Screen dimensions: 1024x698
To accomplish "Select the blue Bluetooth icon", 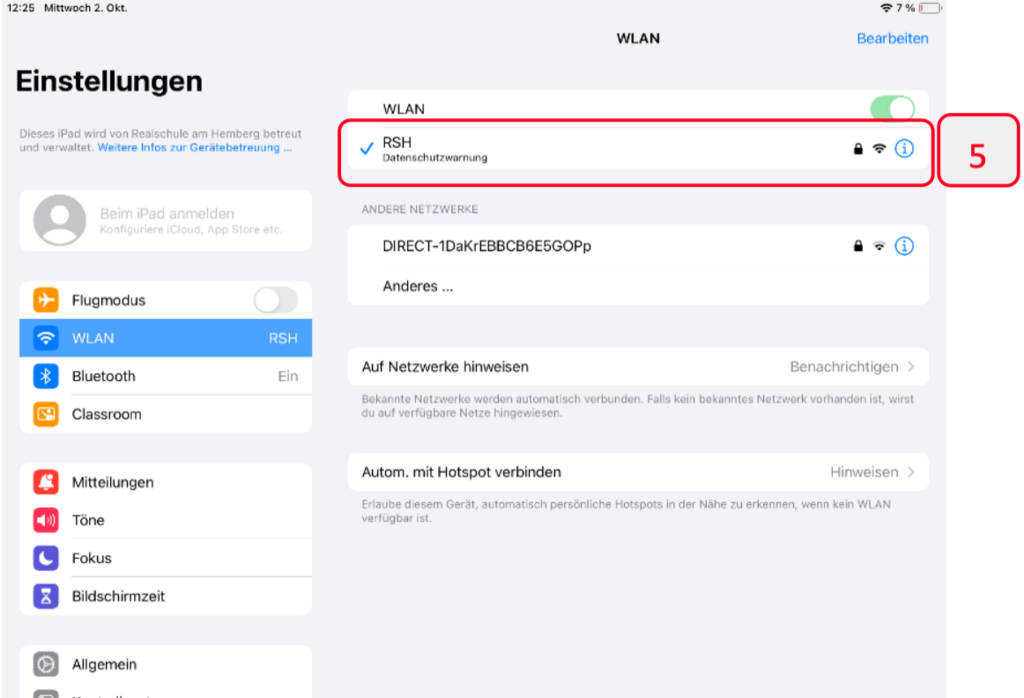I will tap(46, 376).
